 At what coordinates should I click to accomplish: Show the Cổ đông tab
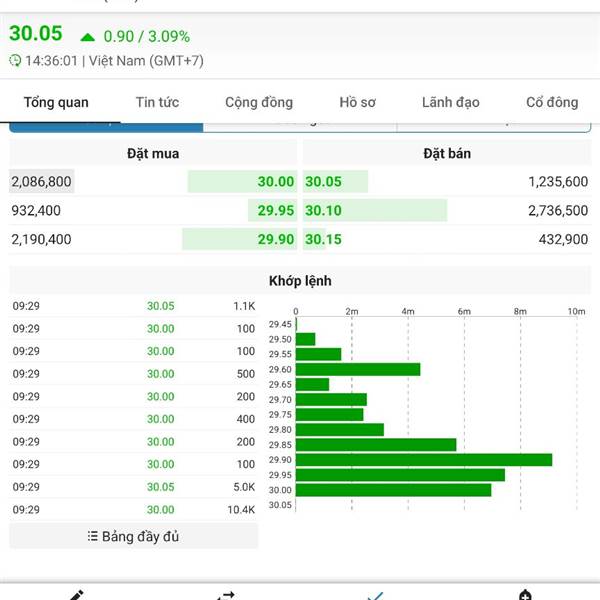[552, 102]
